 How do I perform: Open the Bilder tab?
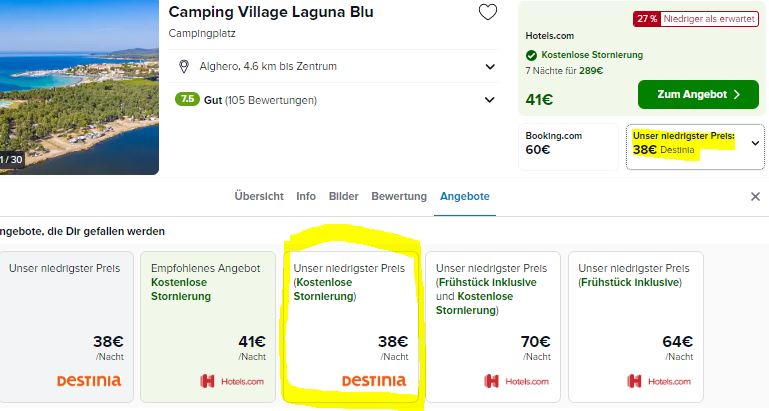(x=343, y=196)
